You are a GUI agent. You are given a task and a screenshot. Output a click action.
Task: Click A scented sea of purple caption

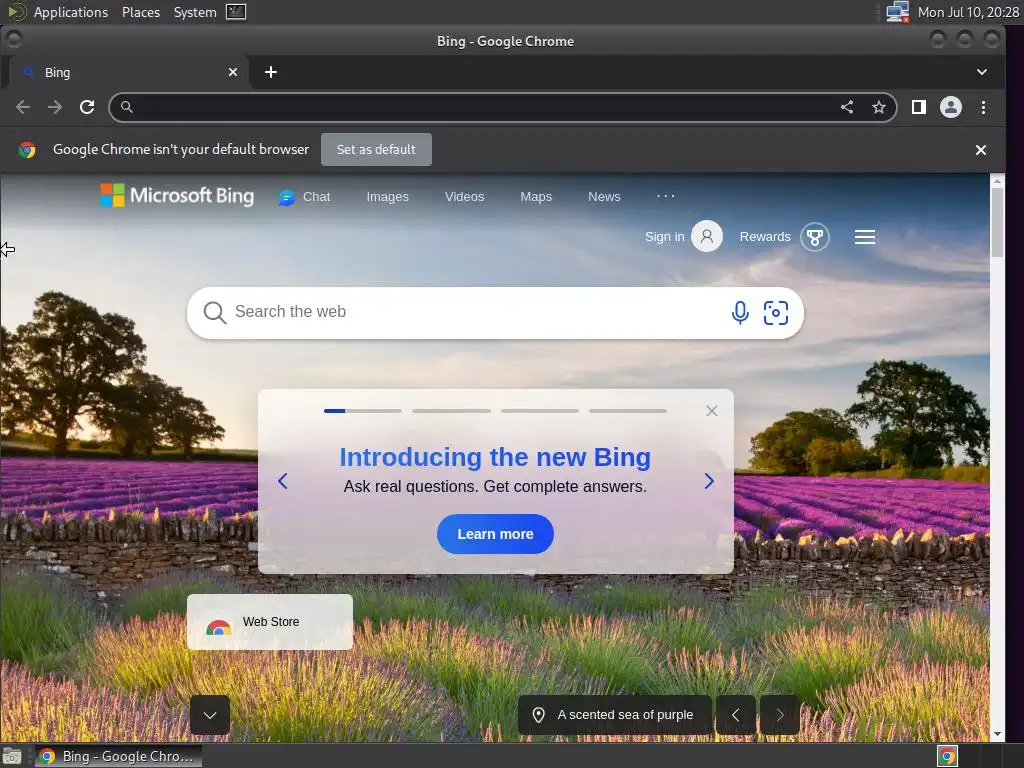tap(614, 715)
